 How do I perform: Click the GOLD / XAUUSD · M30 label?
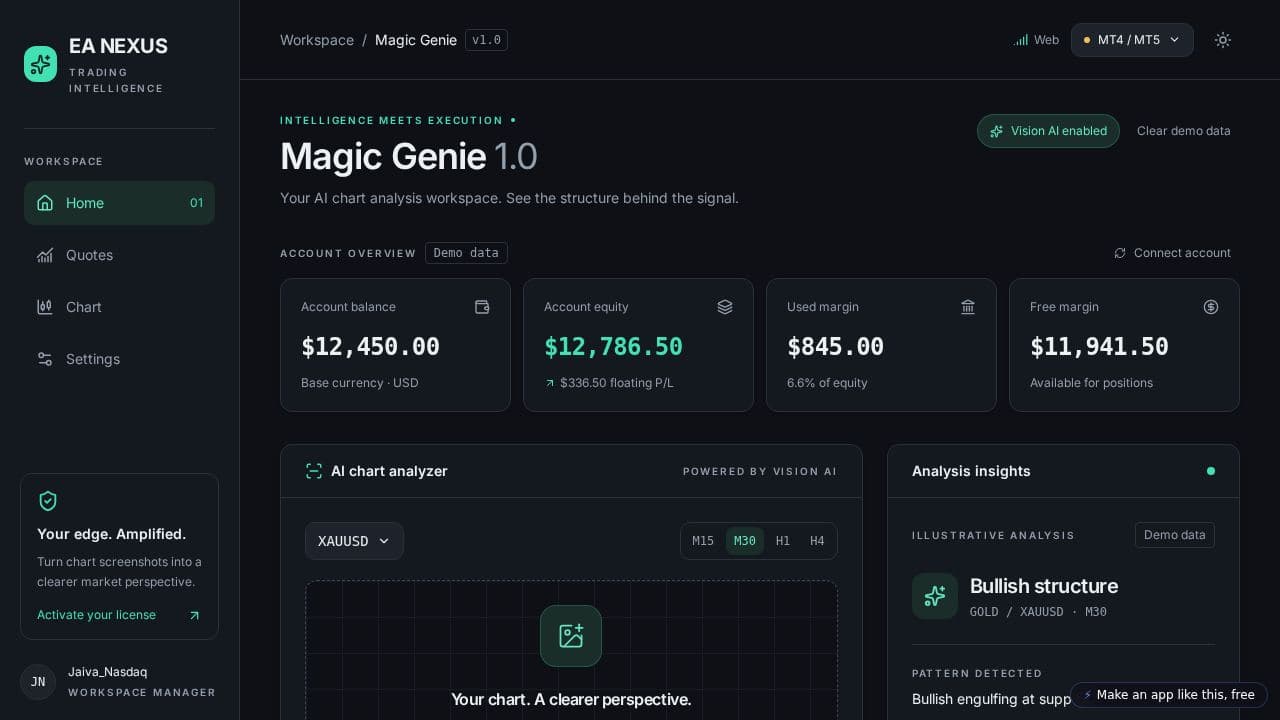1038,612
